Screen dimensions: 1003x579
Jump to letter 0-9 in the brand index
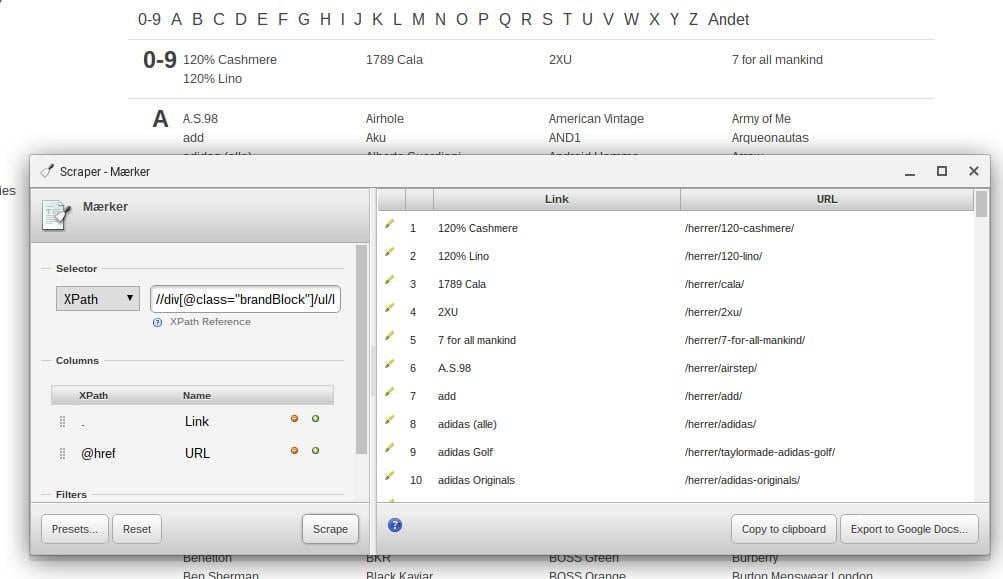tap(149, 19)
